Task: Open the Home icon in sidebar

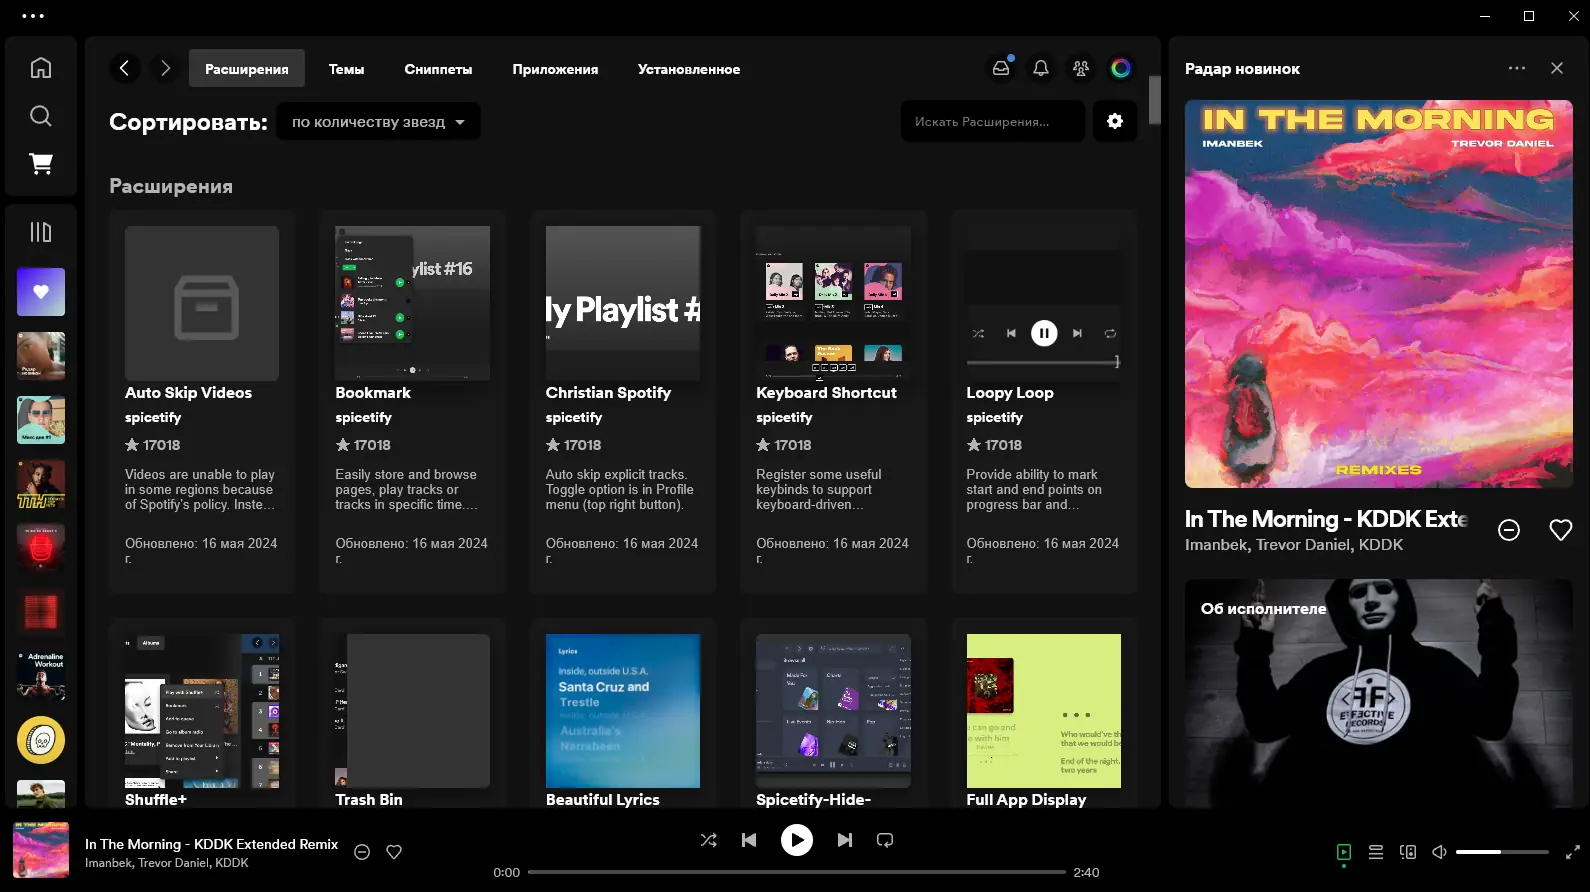Action: tap(41, 68)
